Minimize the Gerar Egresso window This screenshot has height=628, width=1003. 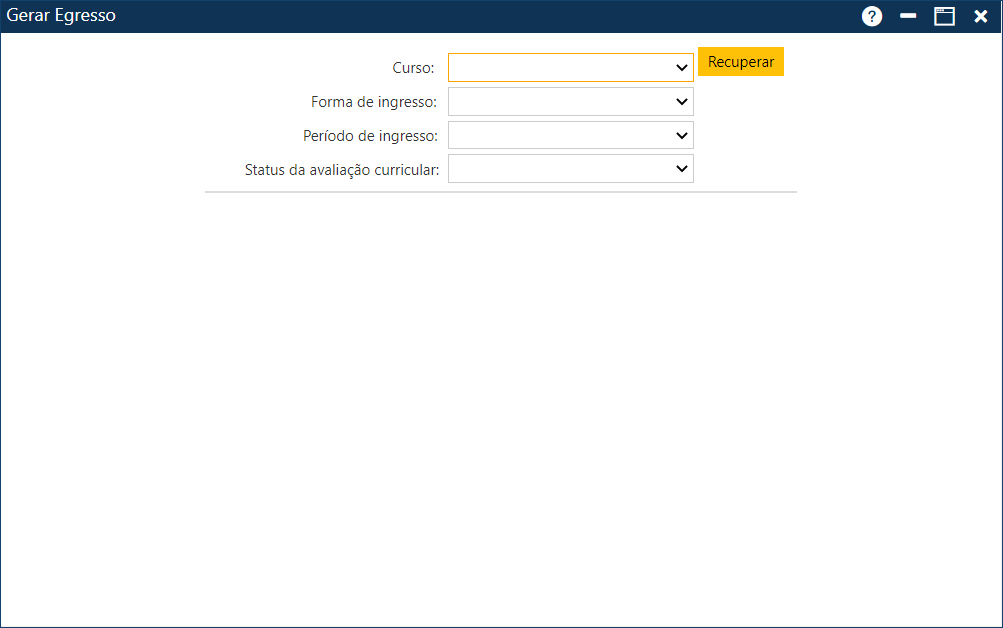[x=908, y=16]
